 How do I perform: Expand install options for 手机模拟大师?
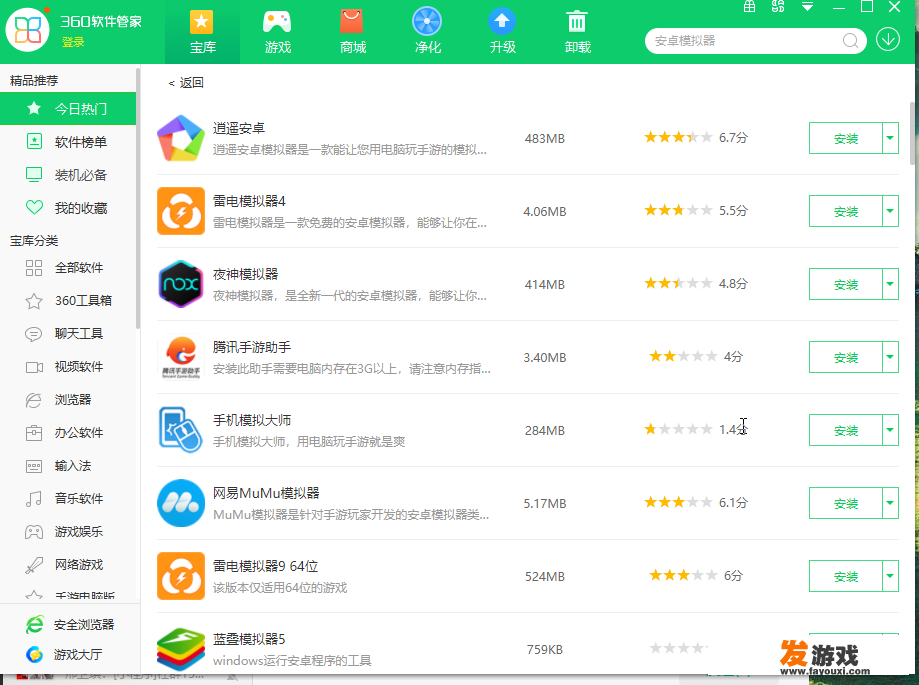pos(890,430)
